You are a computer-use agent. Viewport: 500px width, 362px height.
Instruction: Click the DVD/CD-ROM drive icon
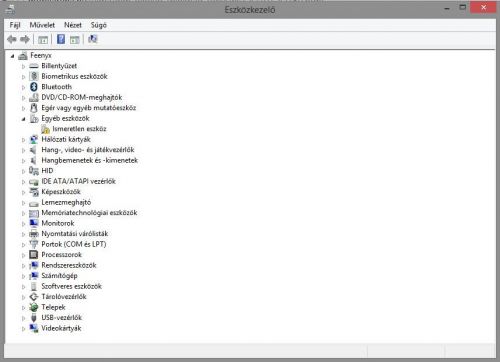pos(34,97)
